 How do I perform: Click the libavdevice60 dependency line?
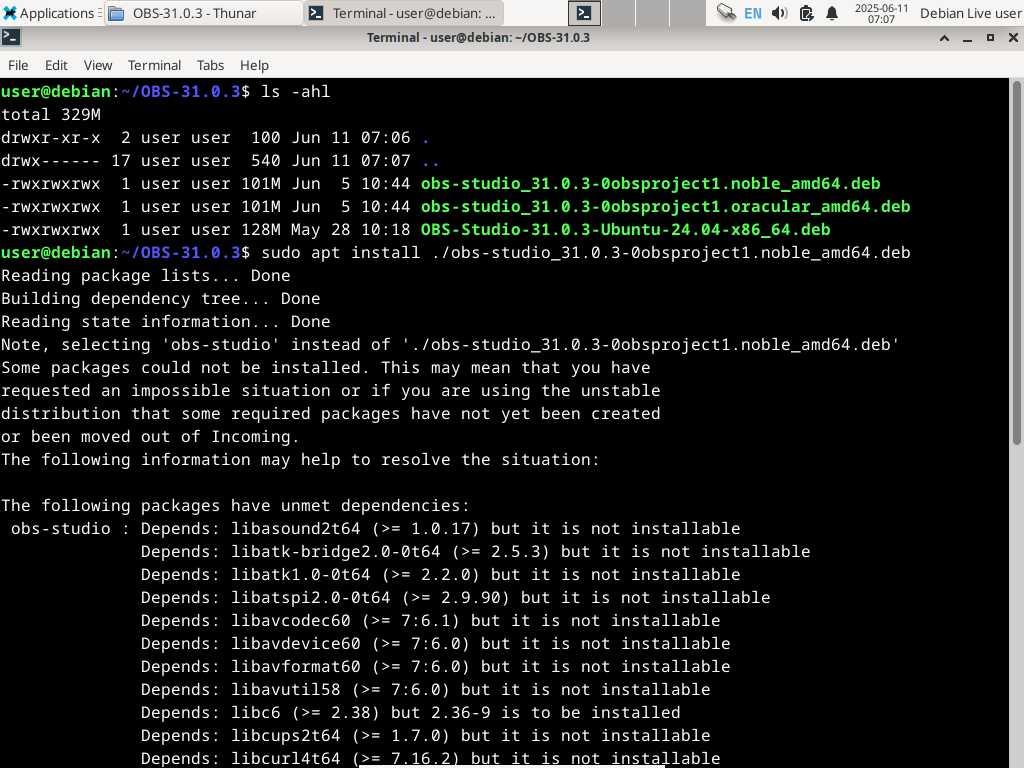436,643
